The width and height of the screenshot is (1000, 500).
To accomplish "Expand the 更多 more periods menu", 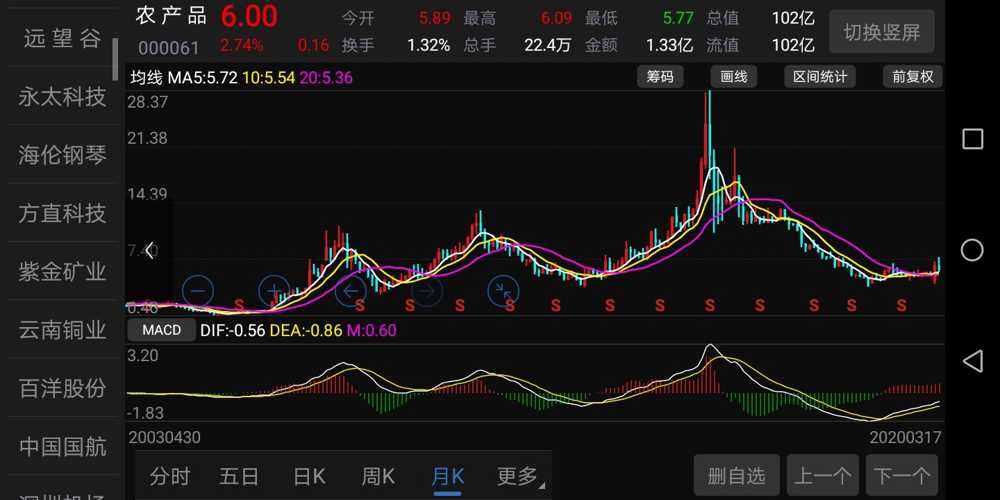I will [x=518, y=476].
